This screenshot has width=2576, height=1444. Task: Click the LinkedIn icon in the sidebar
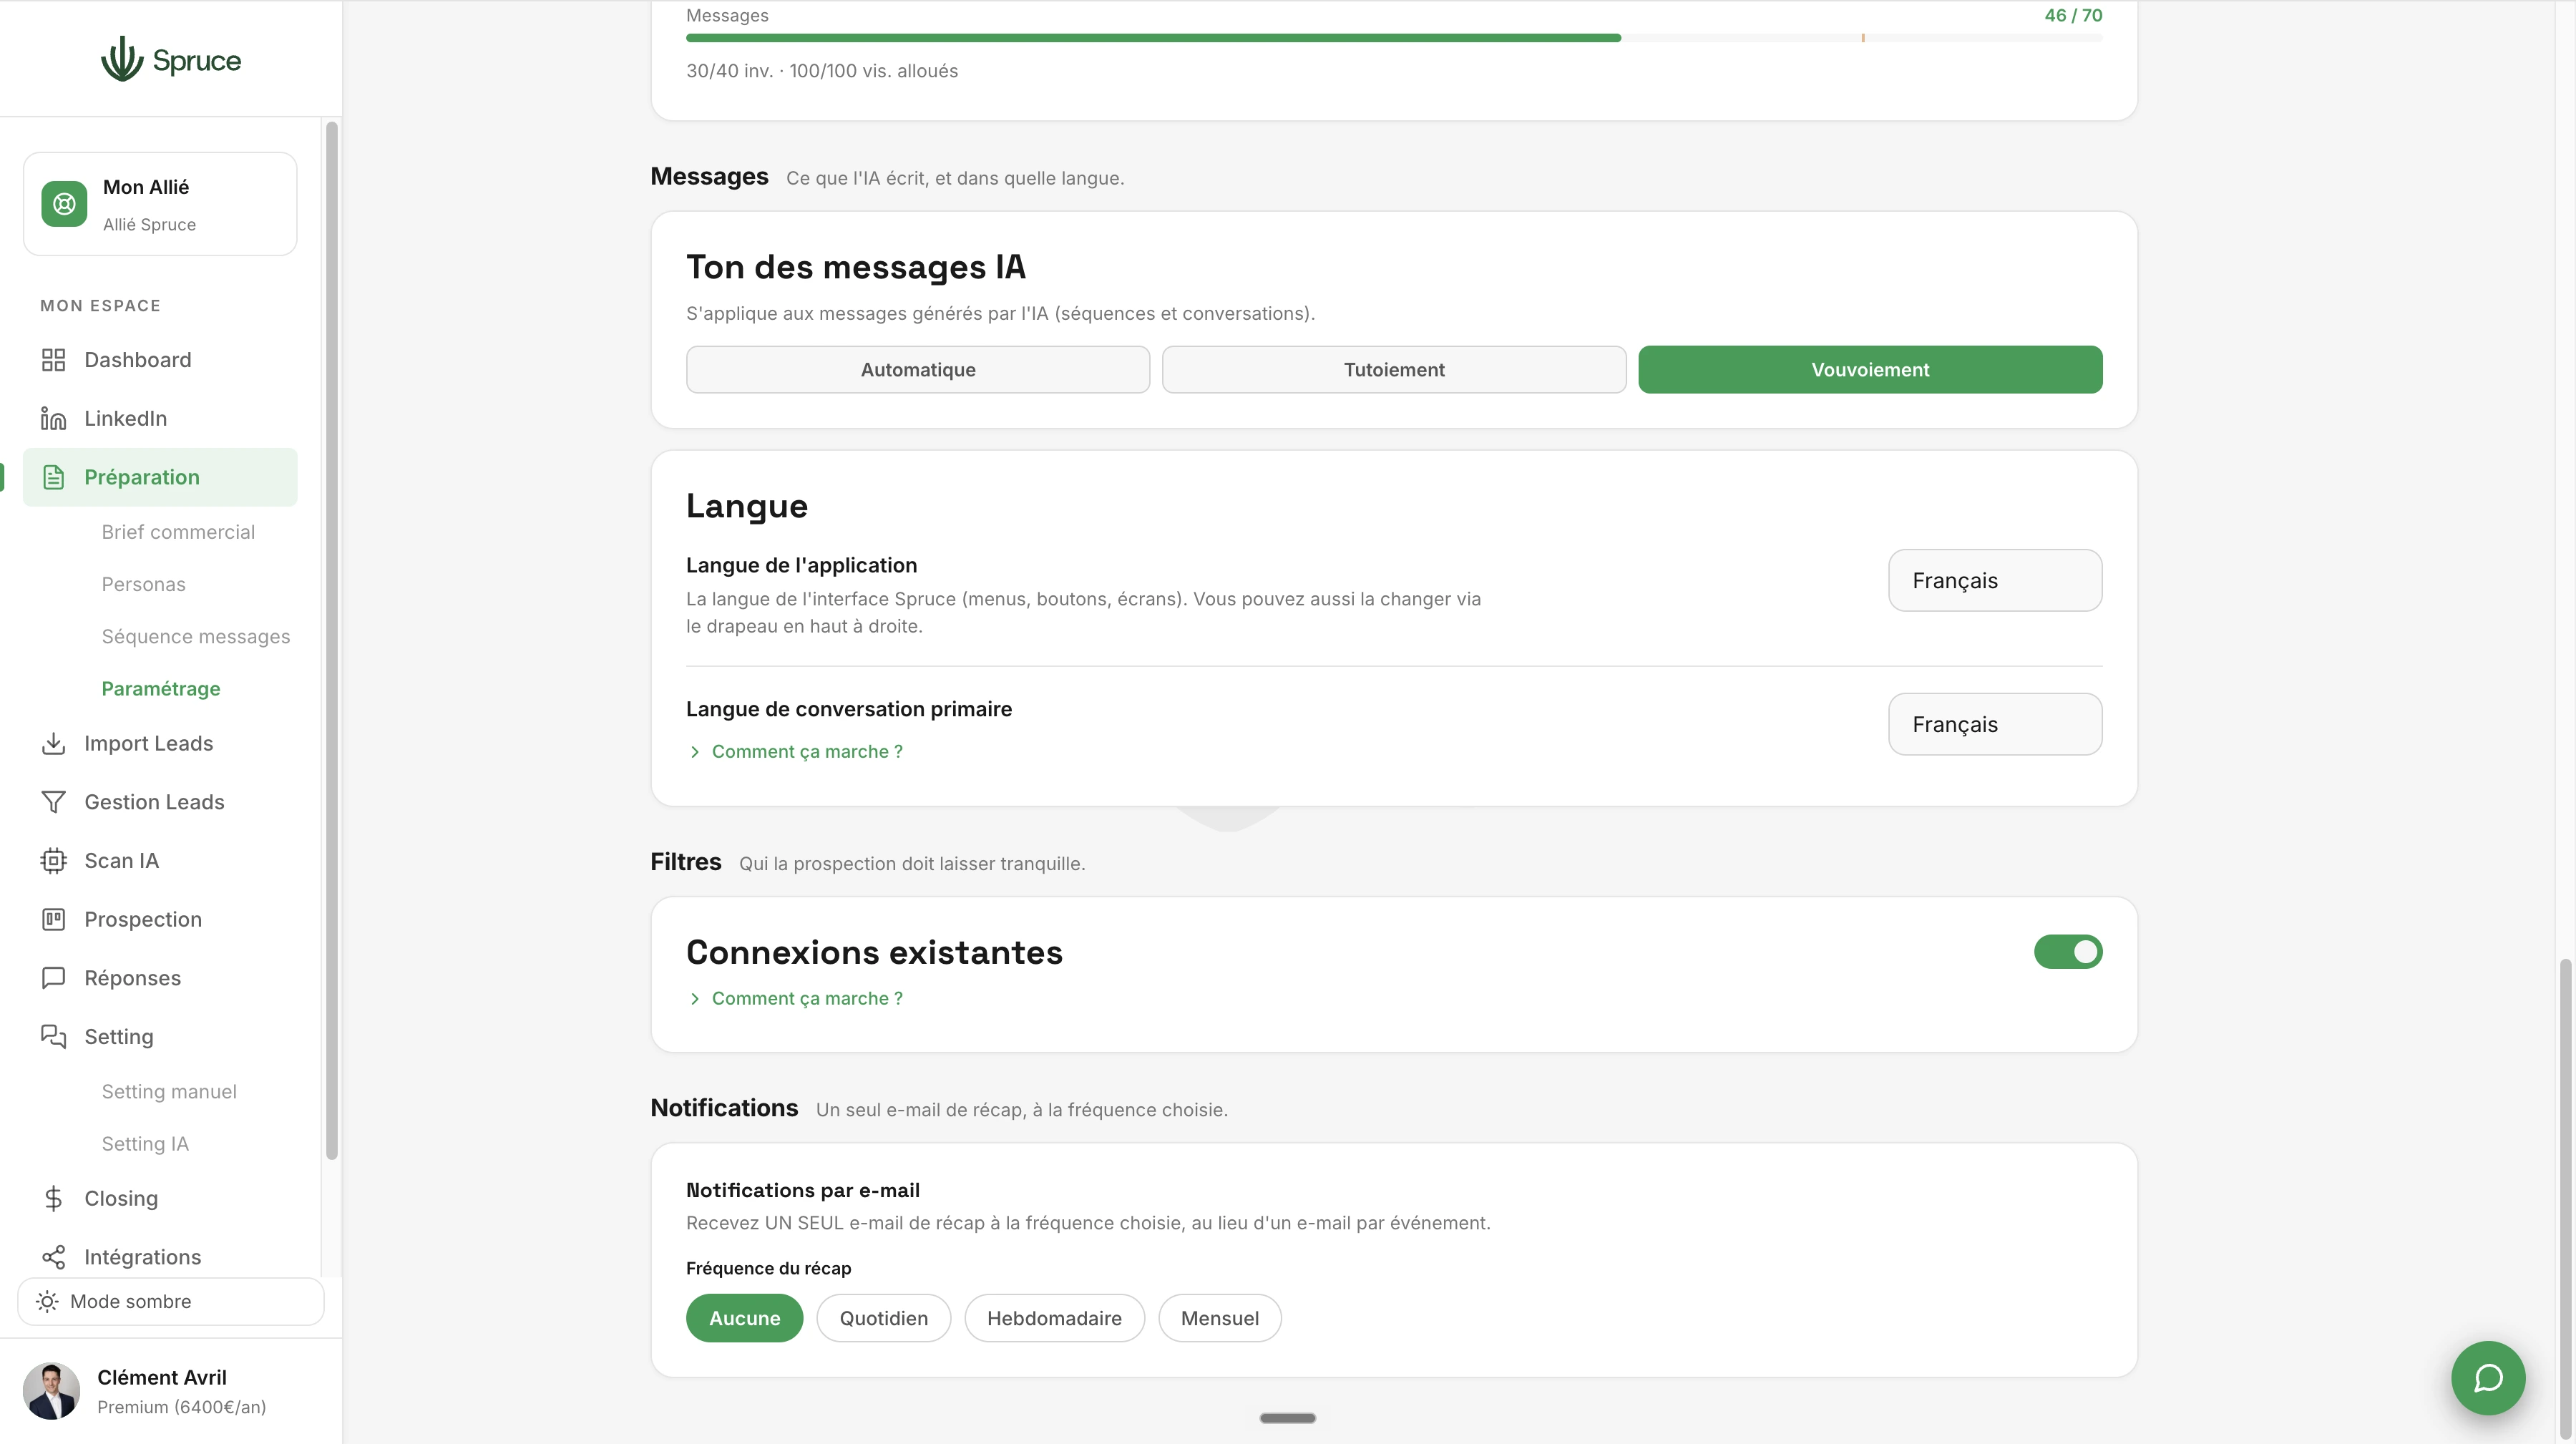click(x=53, y=418)
